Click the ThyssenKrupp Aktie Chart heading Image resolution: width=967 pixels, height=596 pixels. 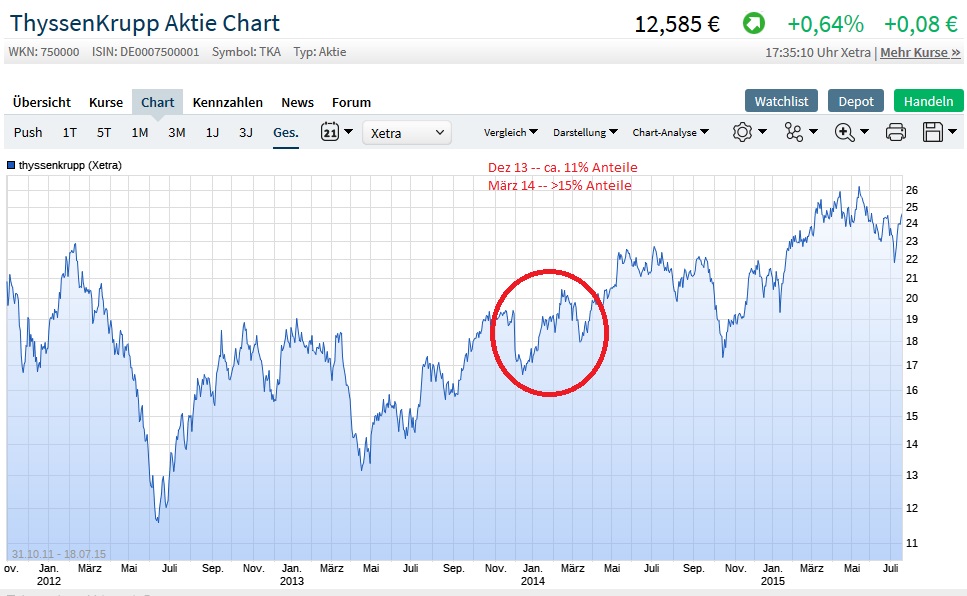coord(145,23)
